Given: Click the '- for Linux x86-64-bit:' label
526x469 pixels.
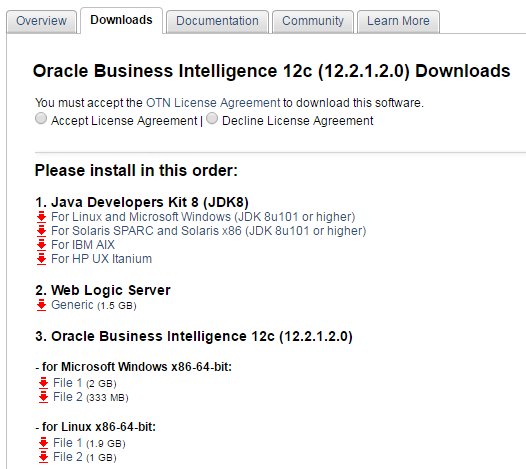Looking at the screenshot, I should [96, 427].
